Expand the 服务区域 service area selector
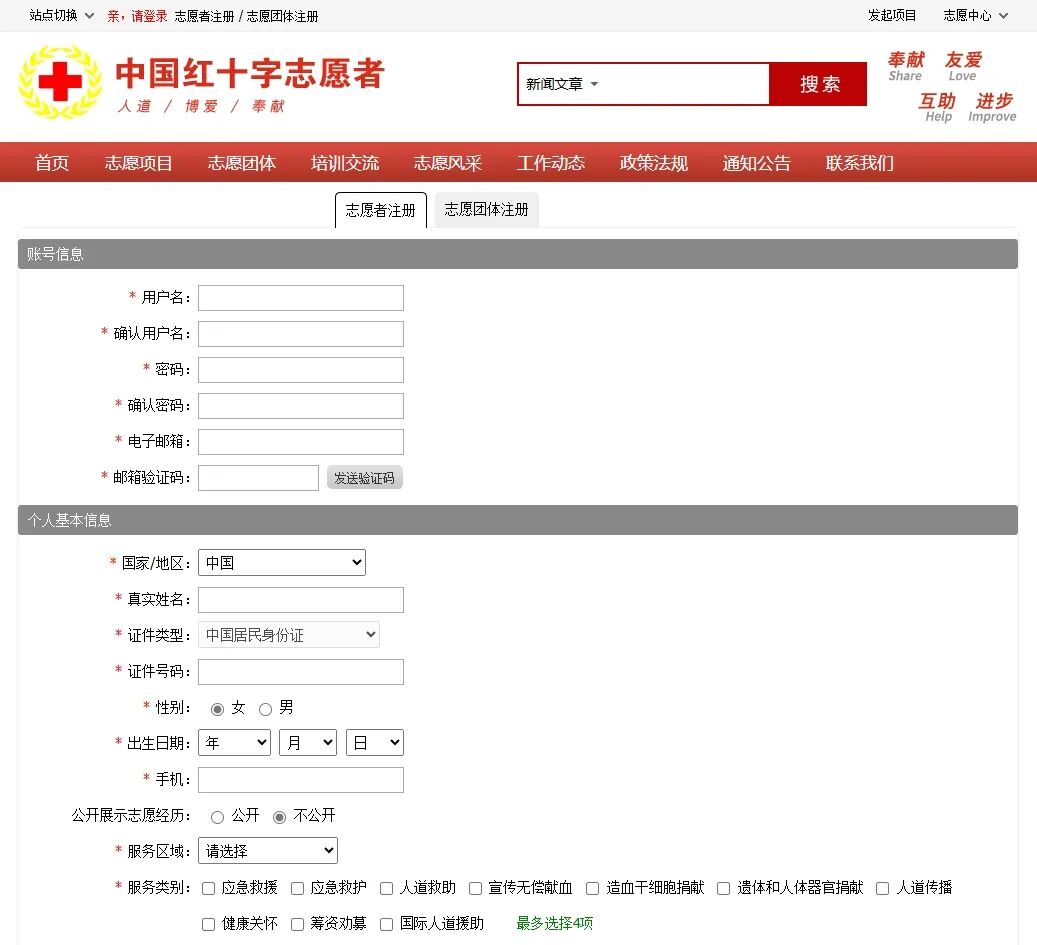 point(267,850)
